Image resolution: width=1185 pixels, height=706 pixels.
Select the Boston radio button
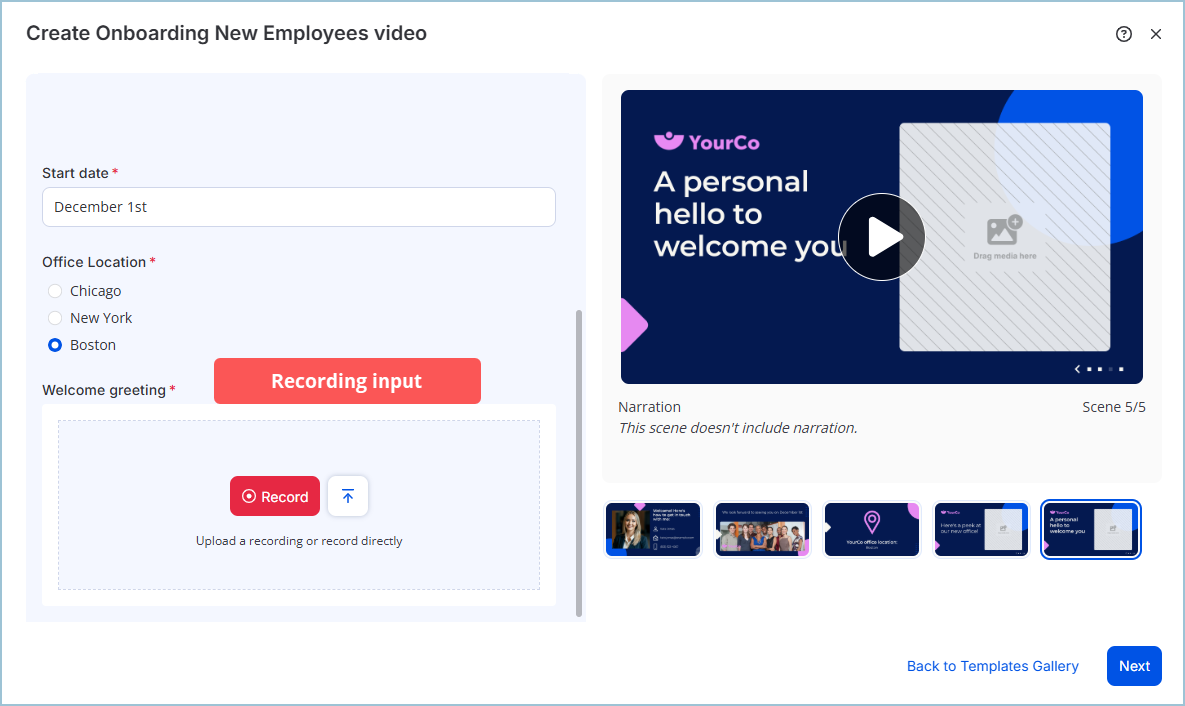pos(56,345)
